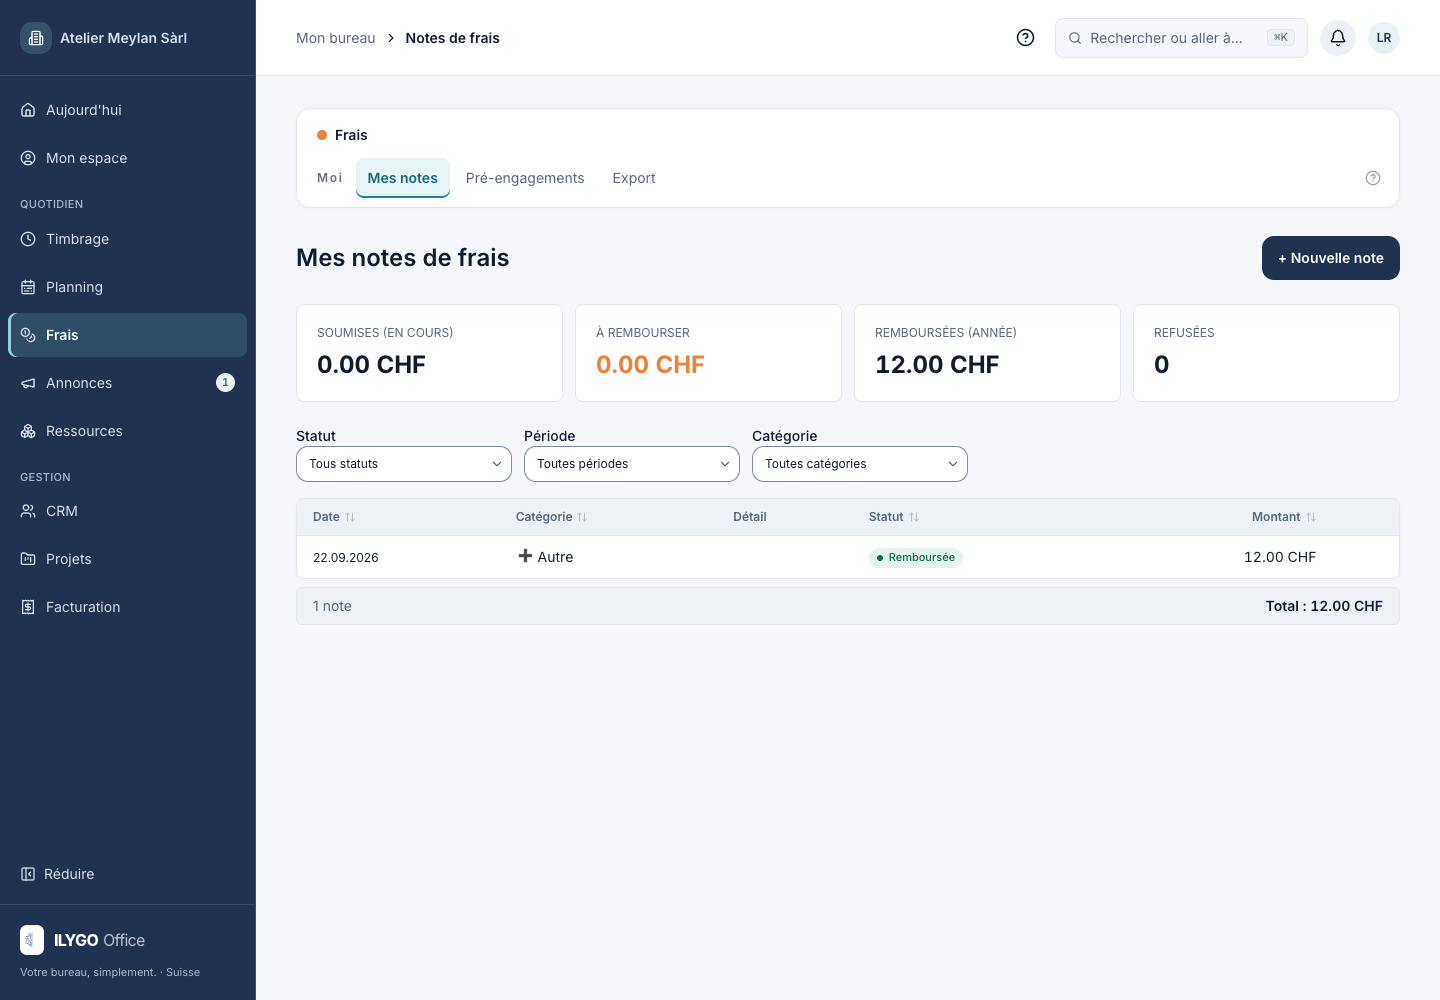Click the small help icon in Frais card
1440x1000 pixels.
click(x=1373, y=178)
